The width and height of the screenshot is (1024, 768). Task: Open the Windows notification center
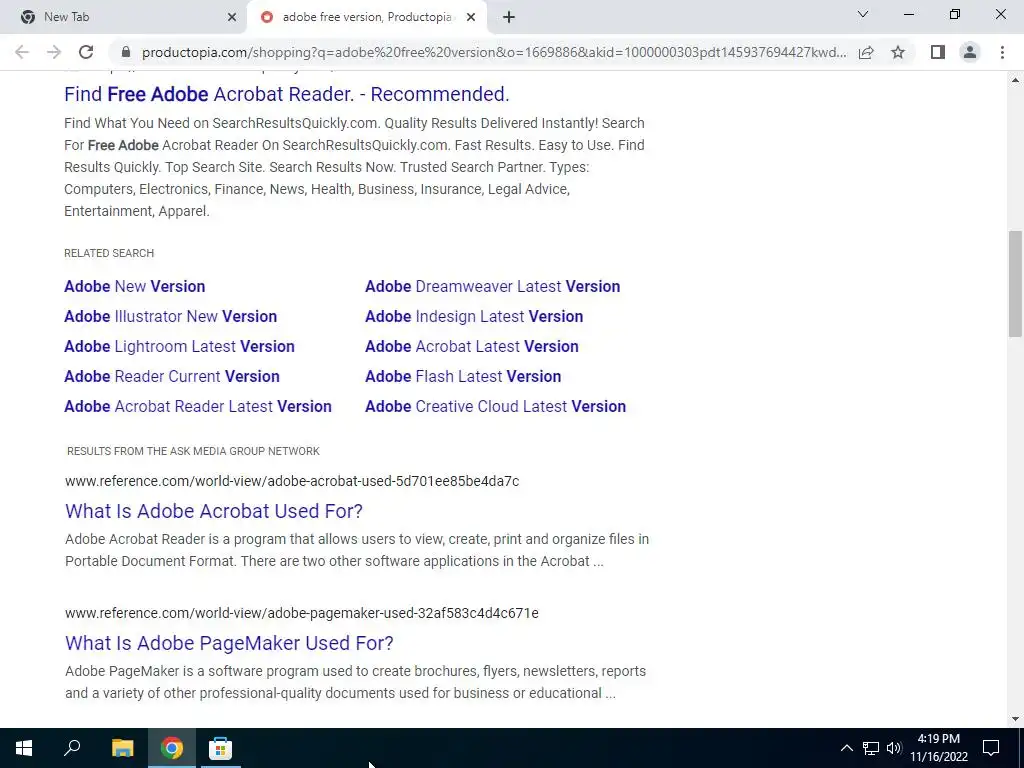(x=991, y=748)
